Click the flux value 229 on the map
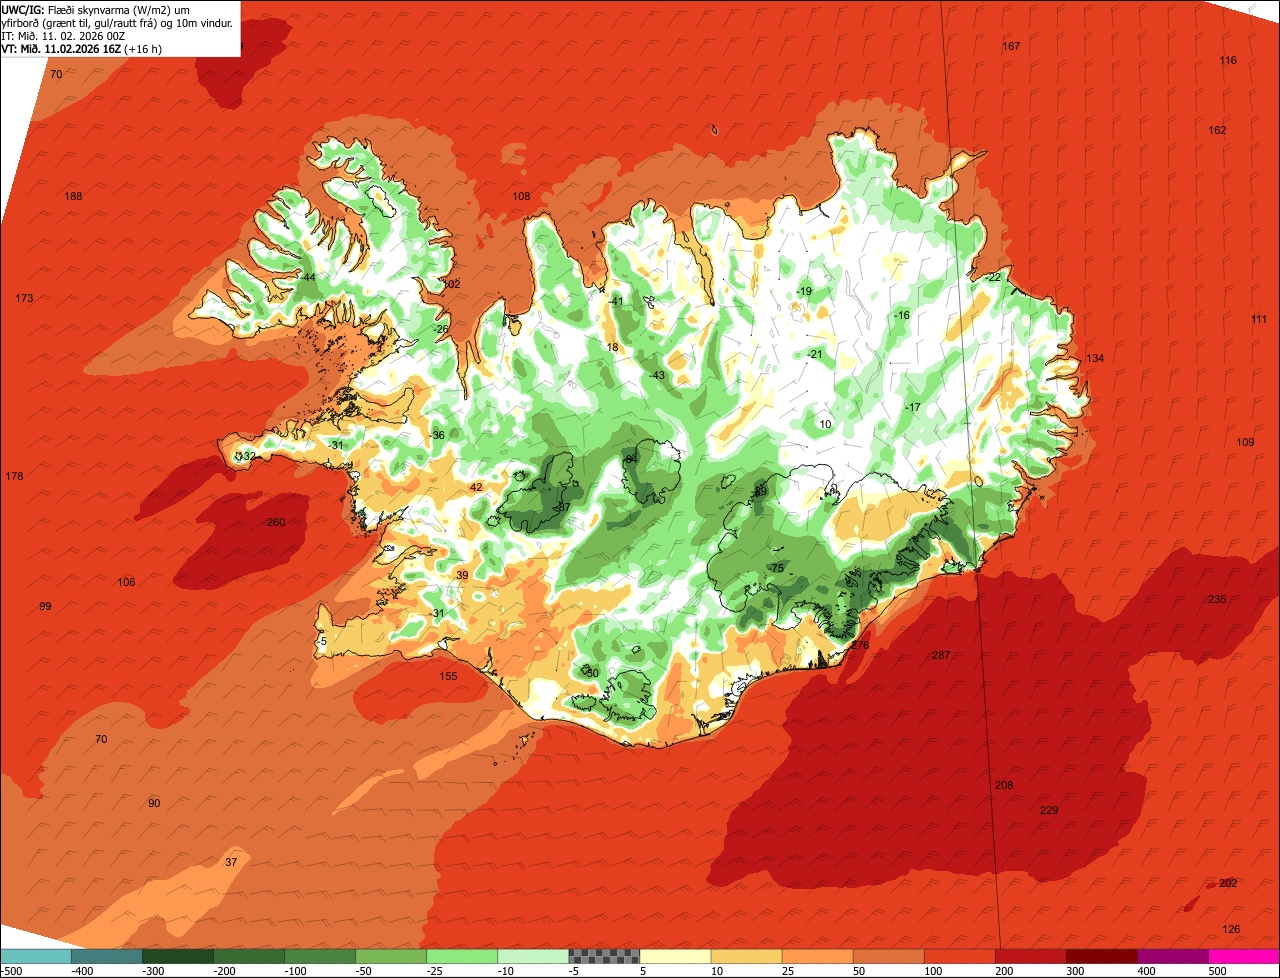This screenshot has width=1280, height=978. coord(1049,811)
